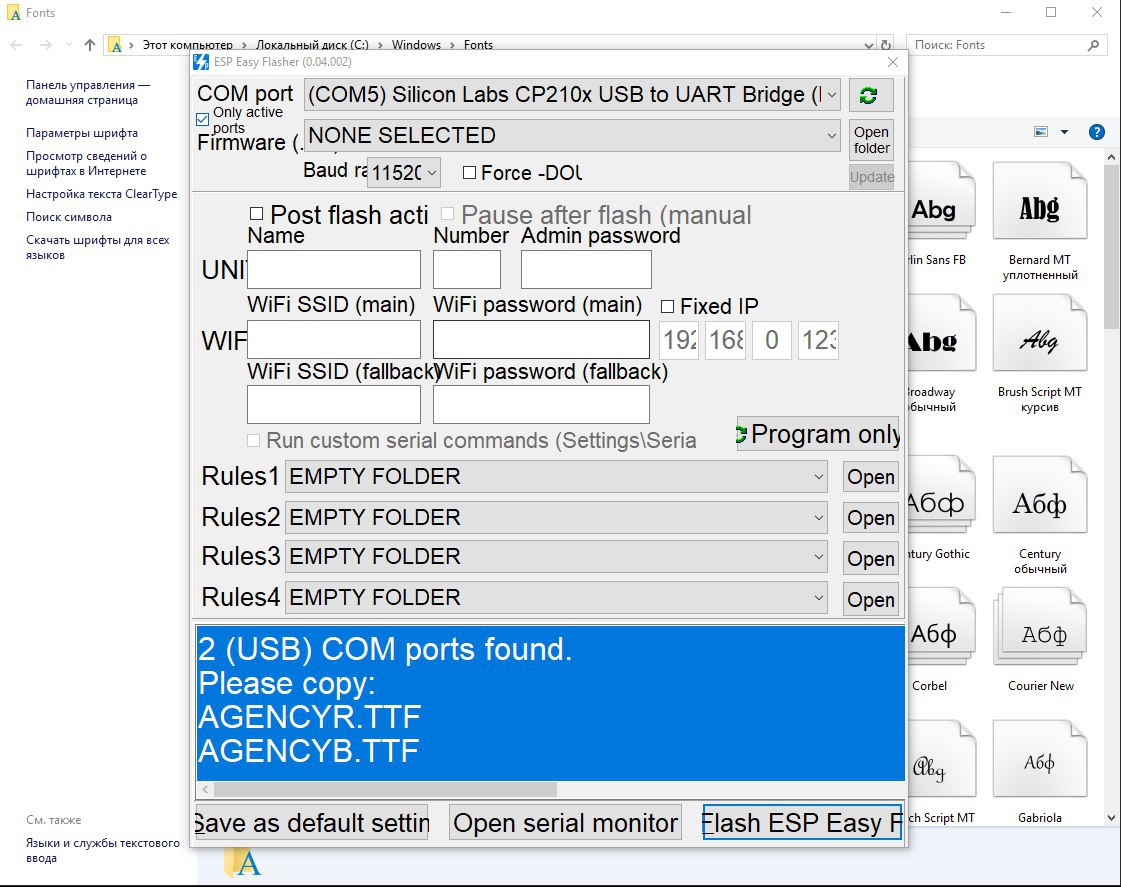Click the Flash ESP Easy FW button
Screen dimensions: 1121x887
pyautogui.click(x=802, y=823)
